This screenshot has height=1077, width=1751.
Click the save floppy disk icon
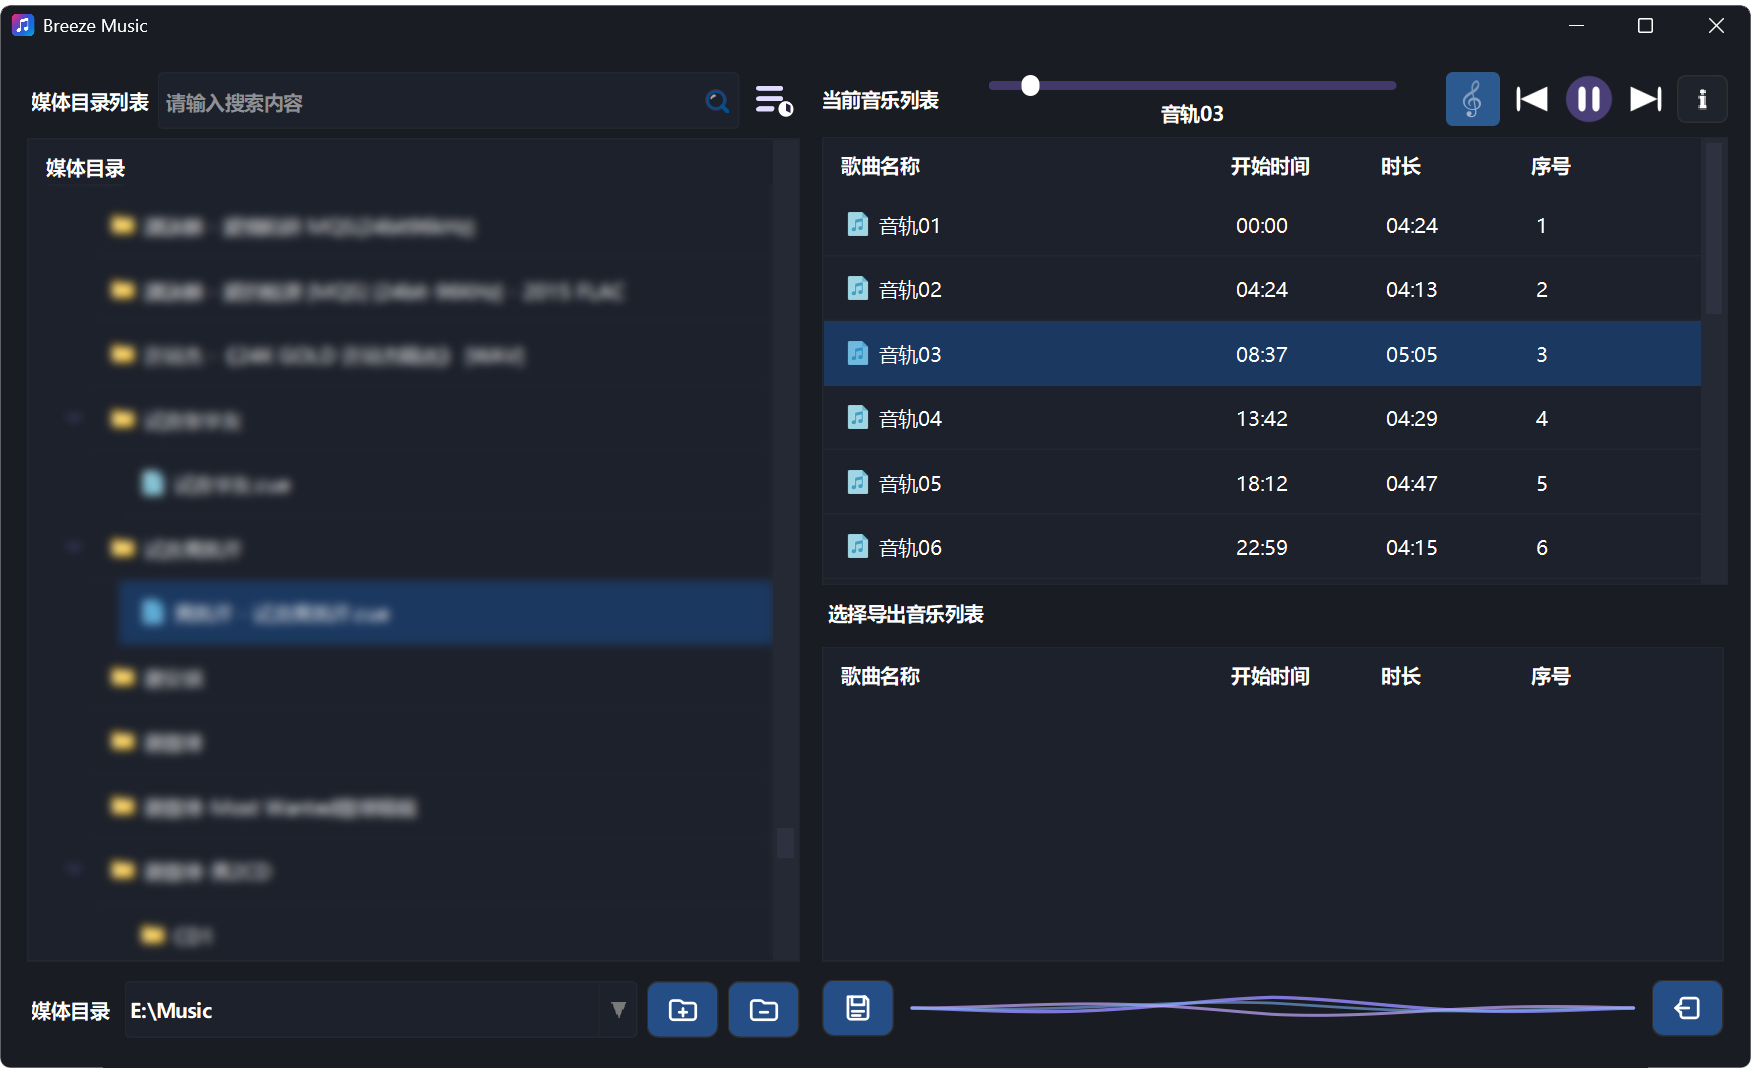(x=857, y=1008)
